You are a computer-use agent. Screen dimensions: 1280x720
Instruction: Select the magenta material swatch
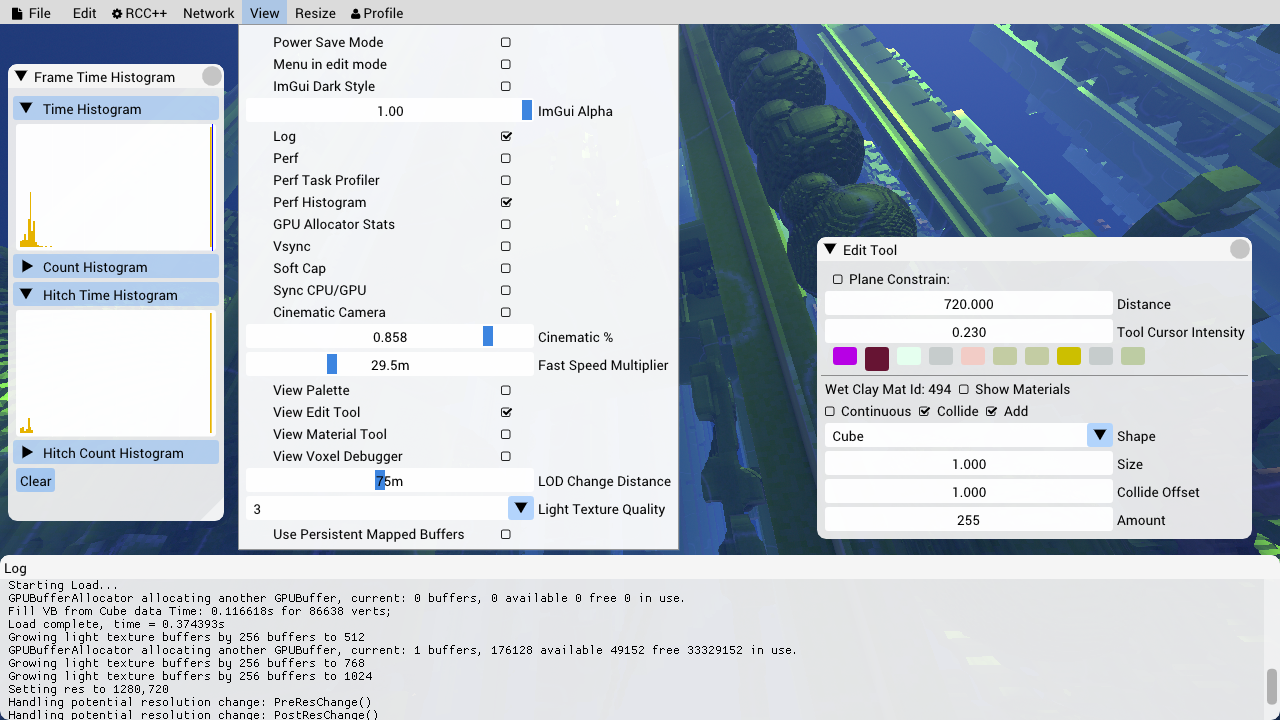pyautogui.click(x=845, y=356)
